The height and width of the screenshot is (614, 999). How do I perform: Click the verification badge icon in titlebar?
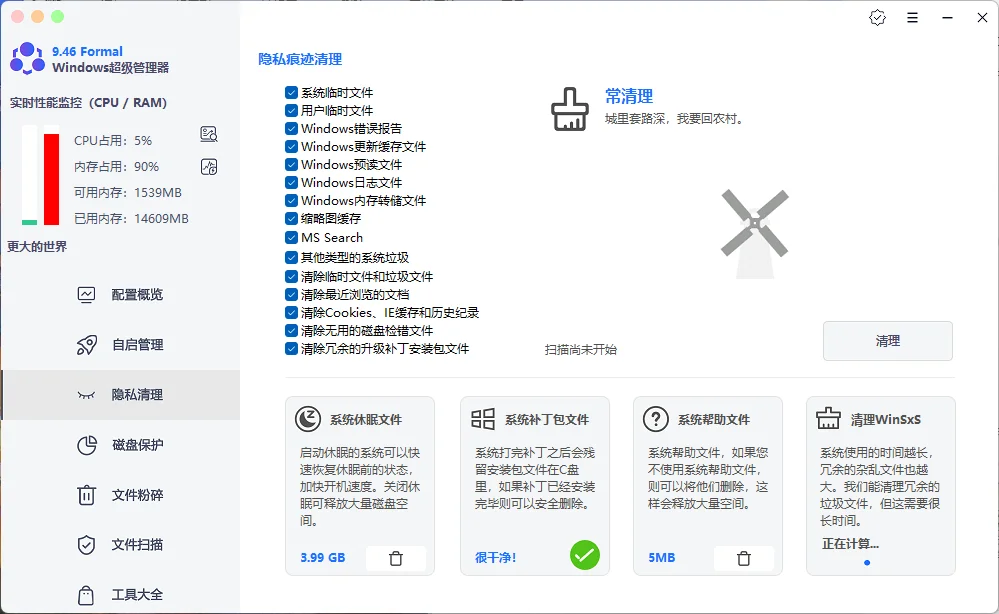pyautogui.click(x=877, y=17)
